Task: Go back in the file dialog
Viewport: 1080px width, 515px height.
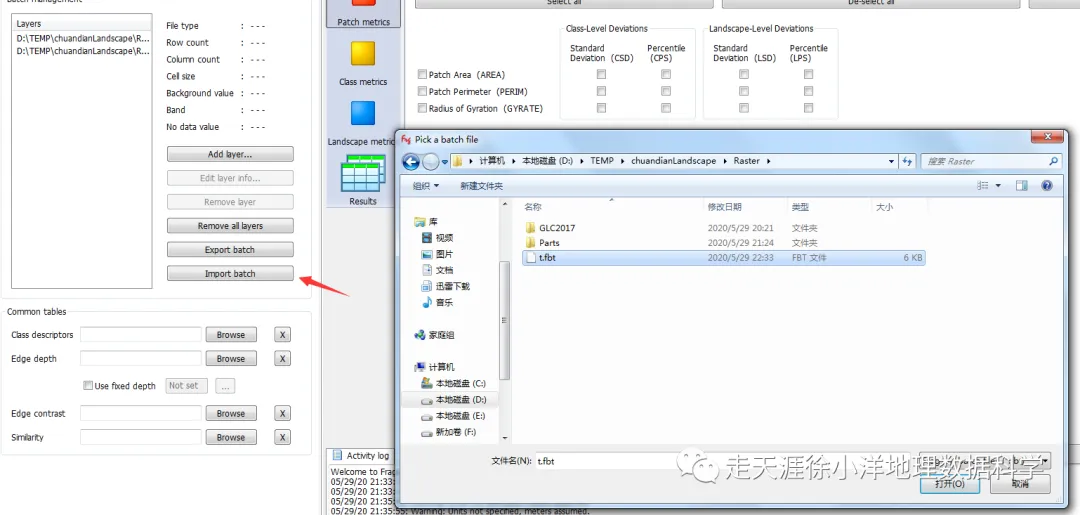Action: (x=411, y=162)
